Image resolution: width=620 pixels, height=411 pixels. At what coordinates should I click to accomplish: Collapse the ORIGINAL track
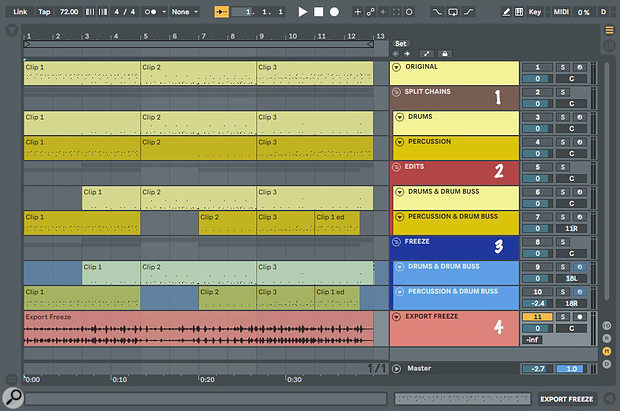[x=396, y=67]
